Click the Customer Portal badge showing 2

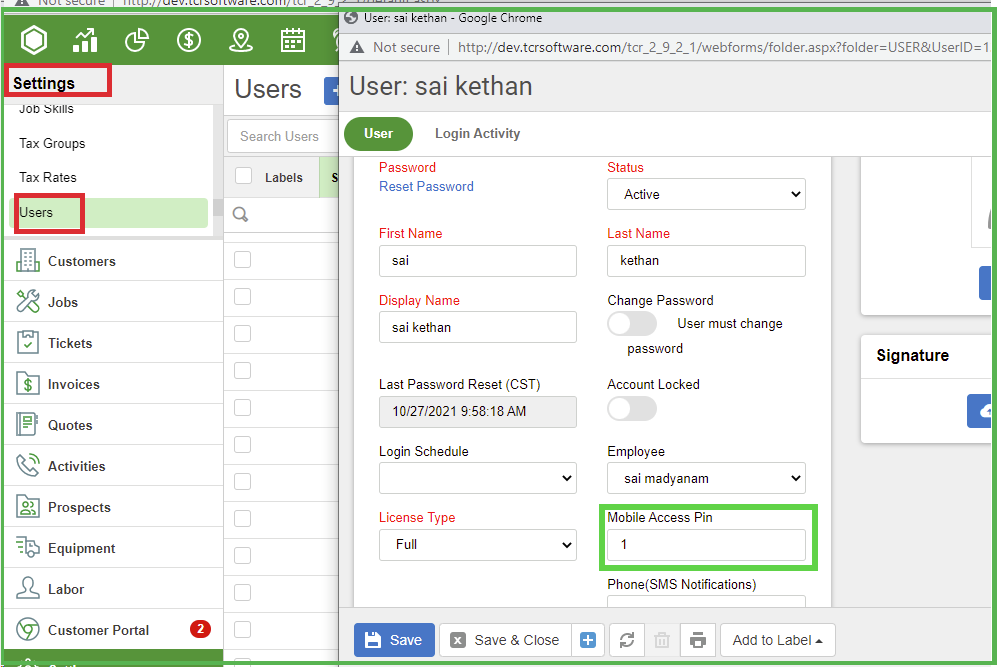coord(200,629)
